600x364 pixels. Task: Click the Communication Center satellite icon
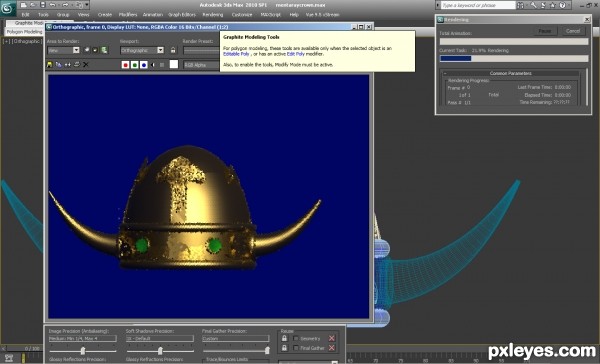543,5
